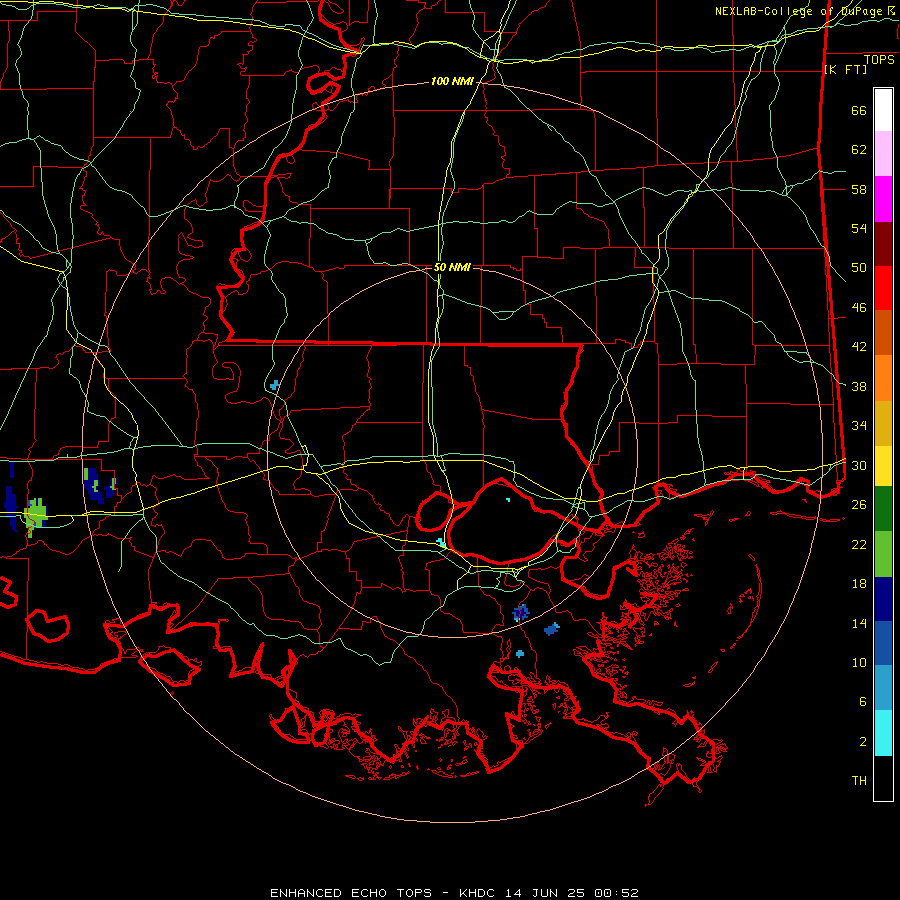This screenshot has height=900, width=900.
Task: Click the legend value label 26
Action: [859, 505]
